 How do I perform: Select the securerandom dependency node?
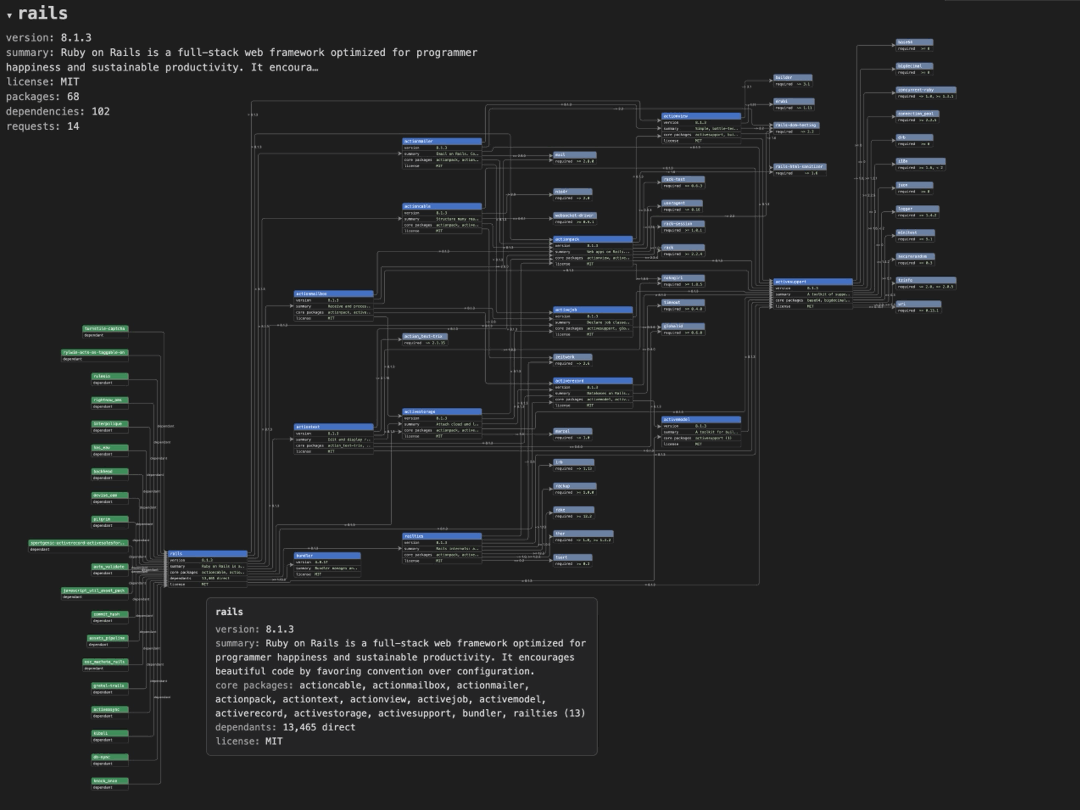[915, 259]
